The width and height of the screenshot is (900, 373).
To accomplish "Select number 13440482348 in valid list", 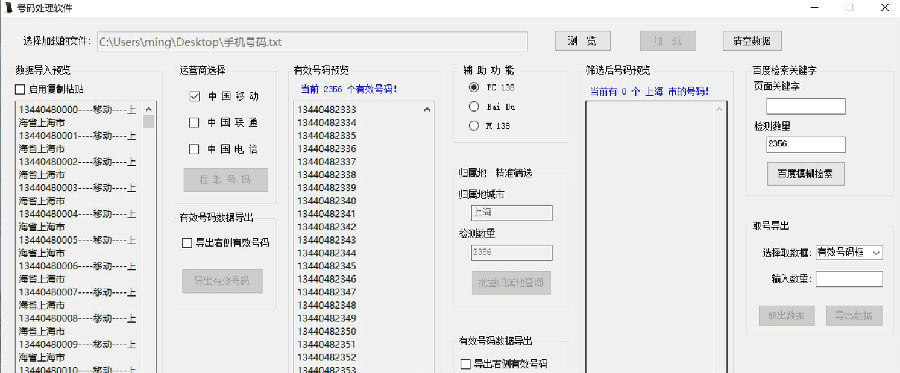I will click(327, 305).
